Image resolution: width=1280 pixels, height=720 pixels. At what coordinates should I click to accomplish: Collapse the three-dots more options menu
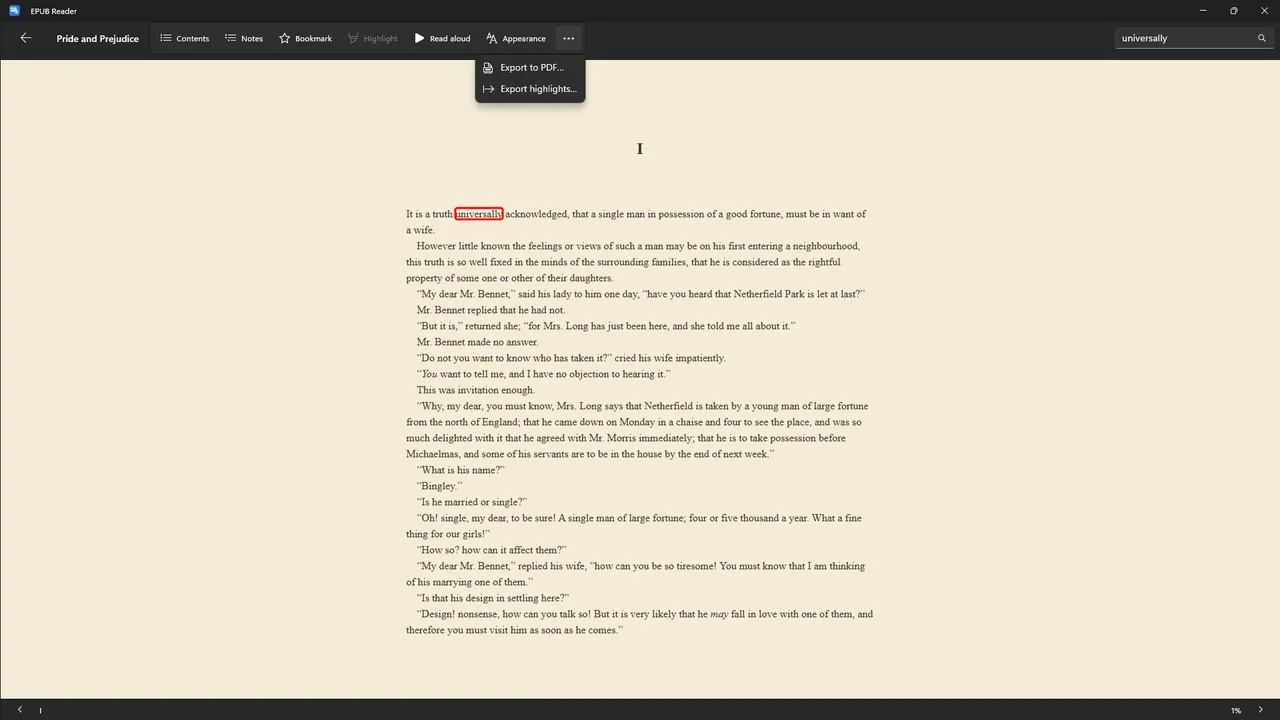(x=568, y=38)
